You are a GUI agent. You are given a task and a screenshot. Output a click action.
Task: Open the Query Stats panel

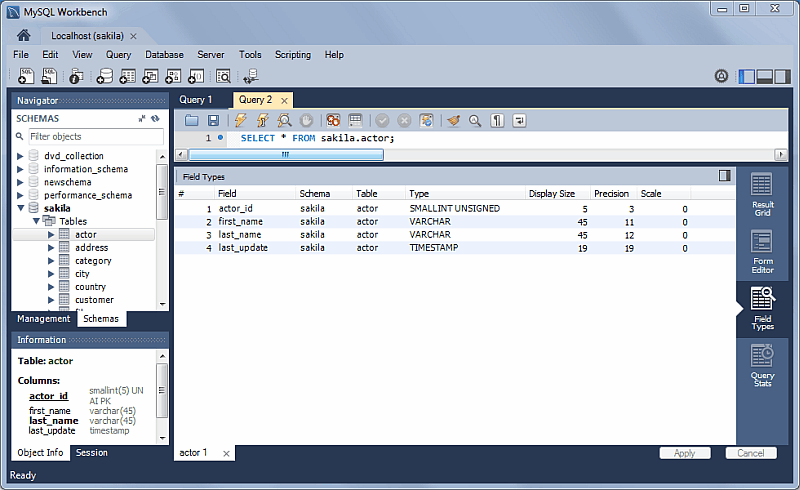pos(762,365)
